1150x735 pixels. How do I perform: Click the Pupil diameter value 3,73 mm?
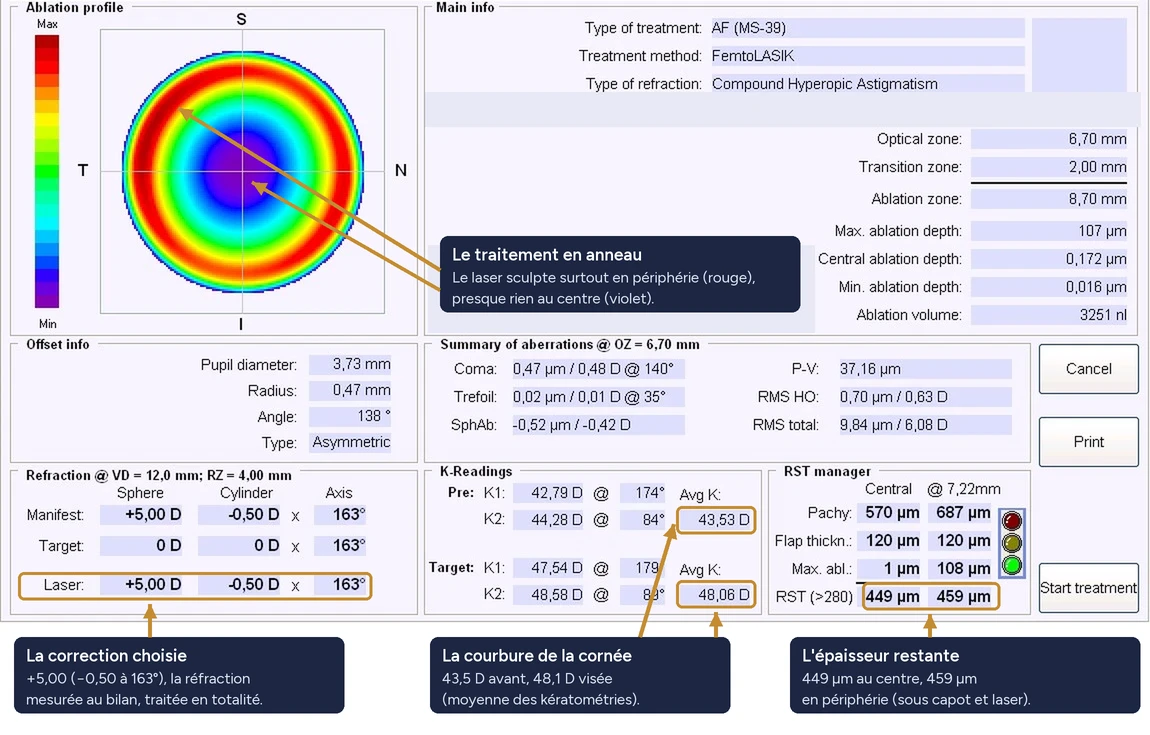[350, 364]
